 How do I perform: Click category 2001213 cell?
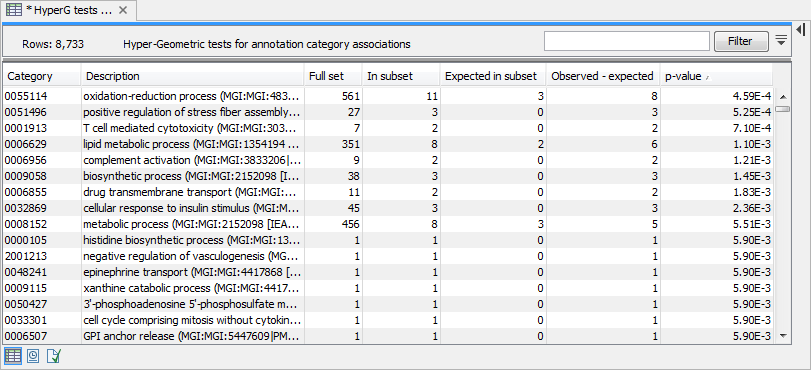(42, 256)
